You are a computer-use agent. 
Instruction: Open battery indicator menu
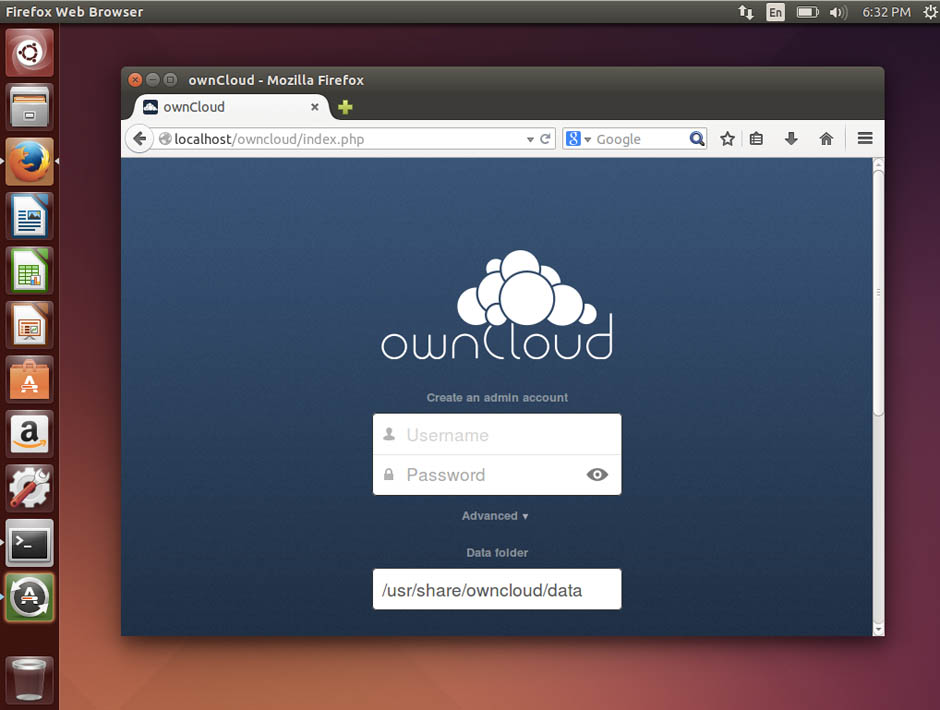(x=807, y=12)
